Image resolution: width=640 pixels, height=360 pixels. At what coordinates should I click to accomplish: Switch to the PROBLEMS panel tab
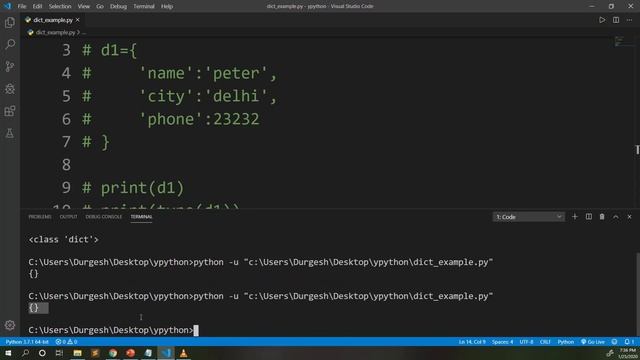pyautogui.click(x=40, y=217)
